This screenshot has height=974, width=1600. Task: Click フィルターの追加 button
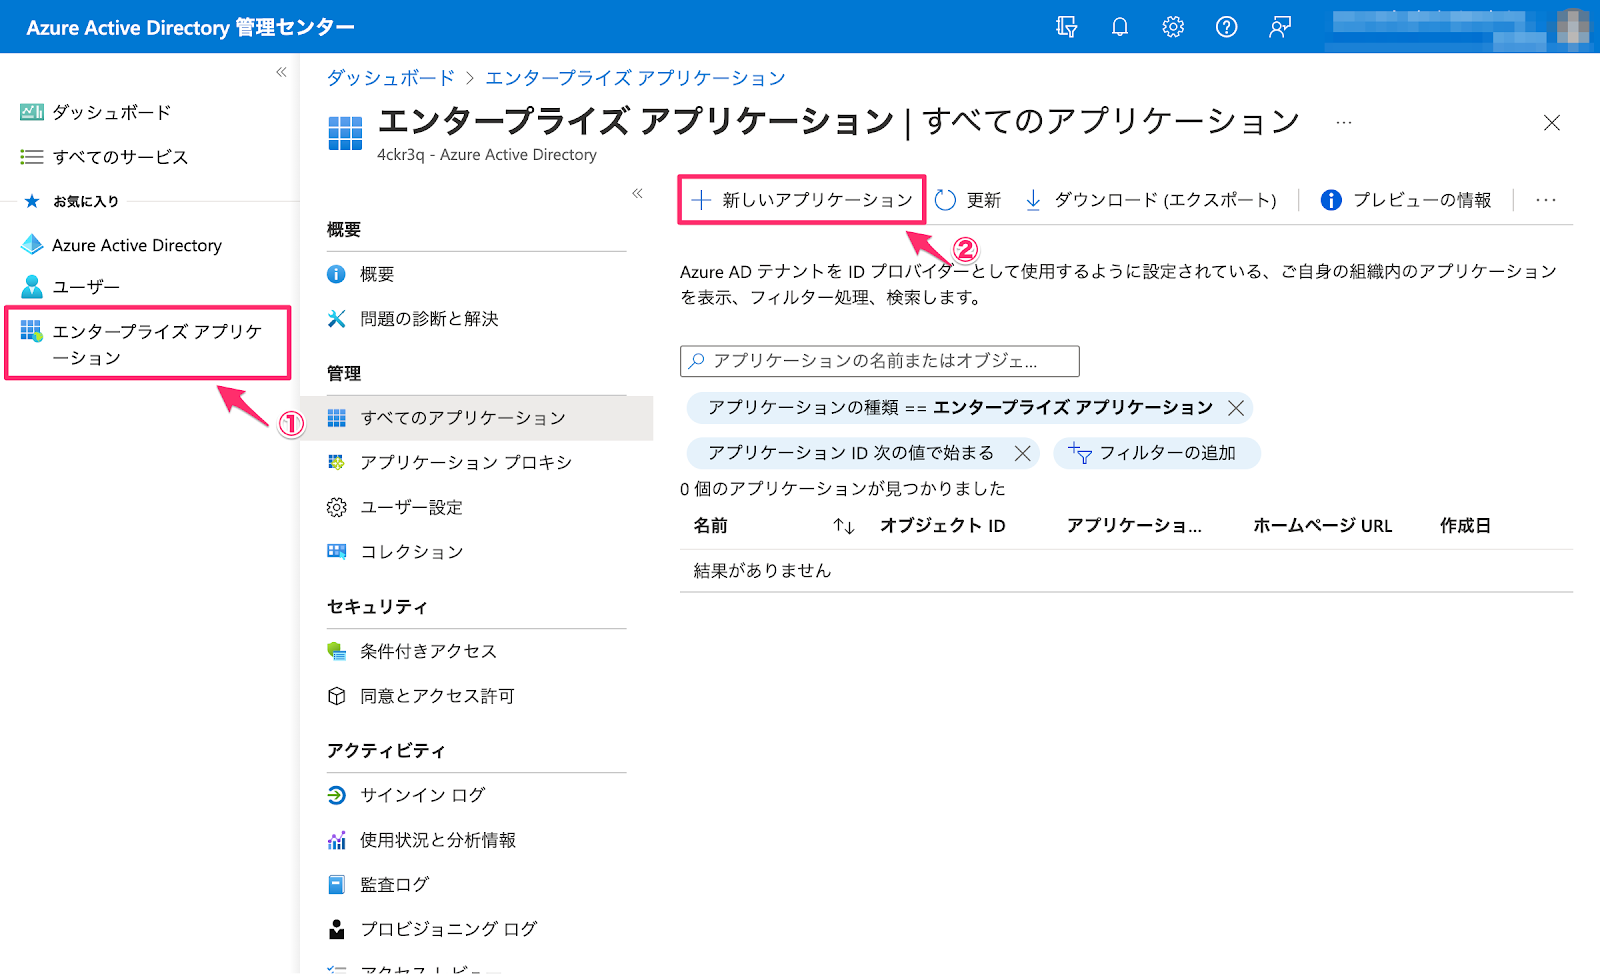click(1156, 453)
